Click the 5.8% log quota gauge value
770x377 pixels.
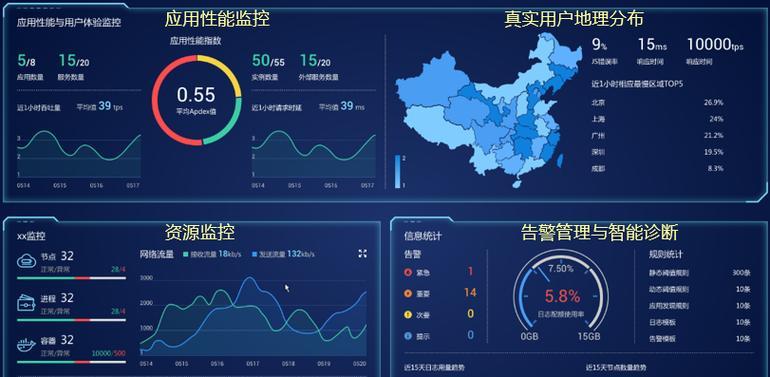click(x=562, y=296)
